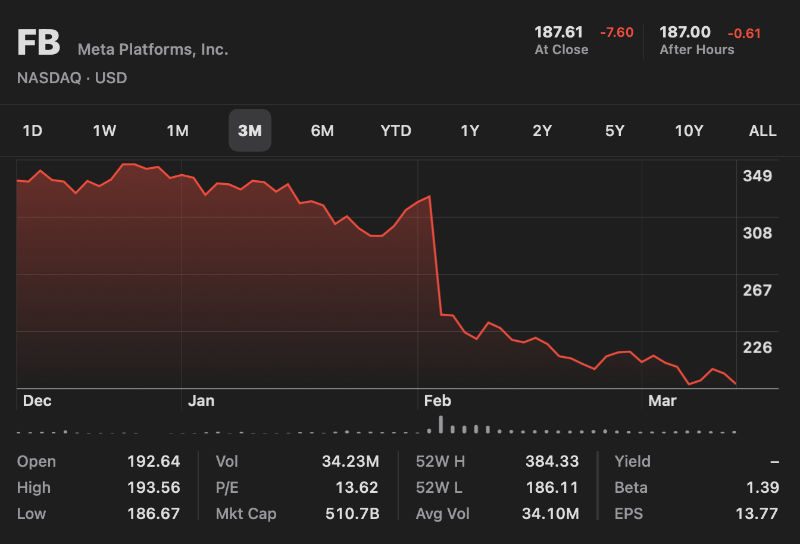The image size is (800, 544).
Task: Switch to the 1W range
Action: coord(105,131)
